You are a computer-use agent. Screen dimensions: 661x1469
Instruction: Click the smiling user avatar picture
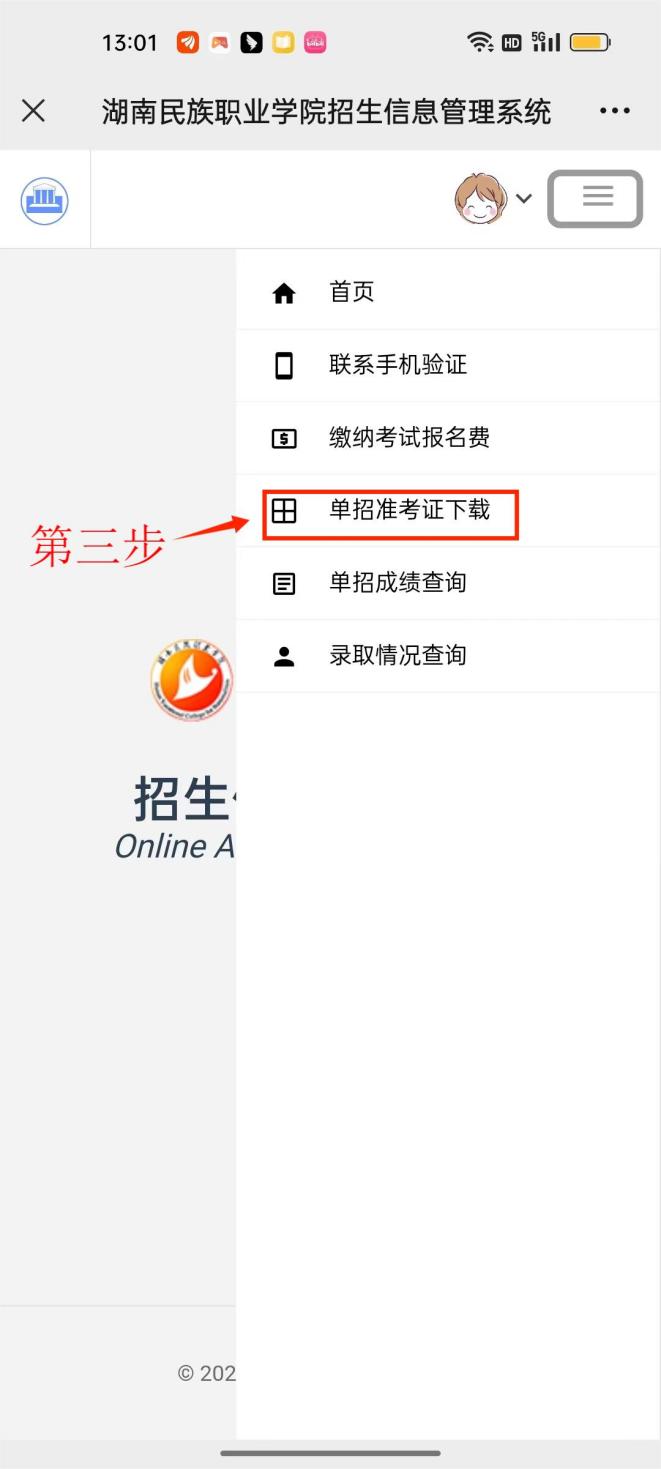click(x=481, y=198)
